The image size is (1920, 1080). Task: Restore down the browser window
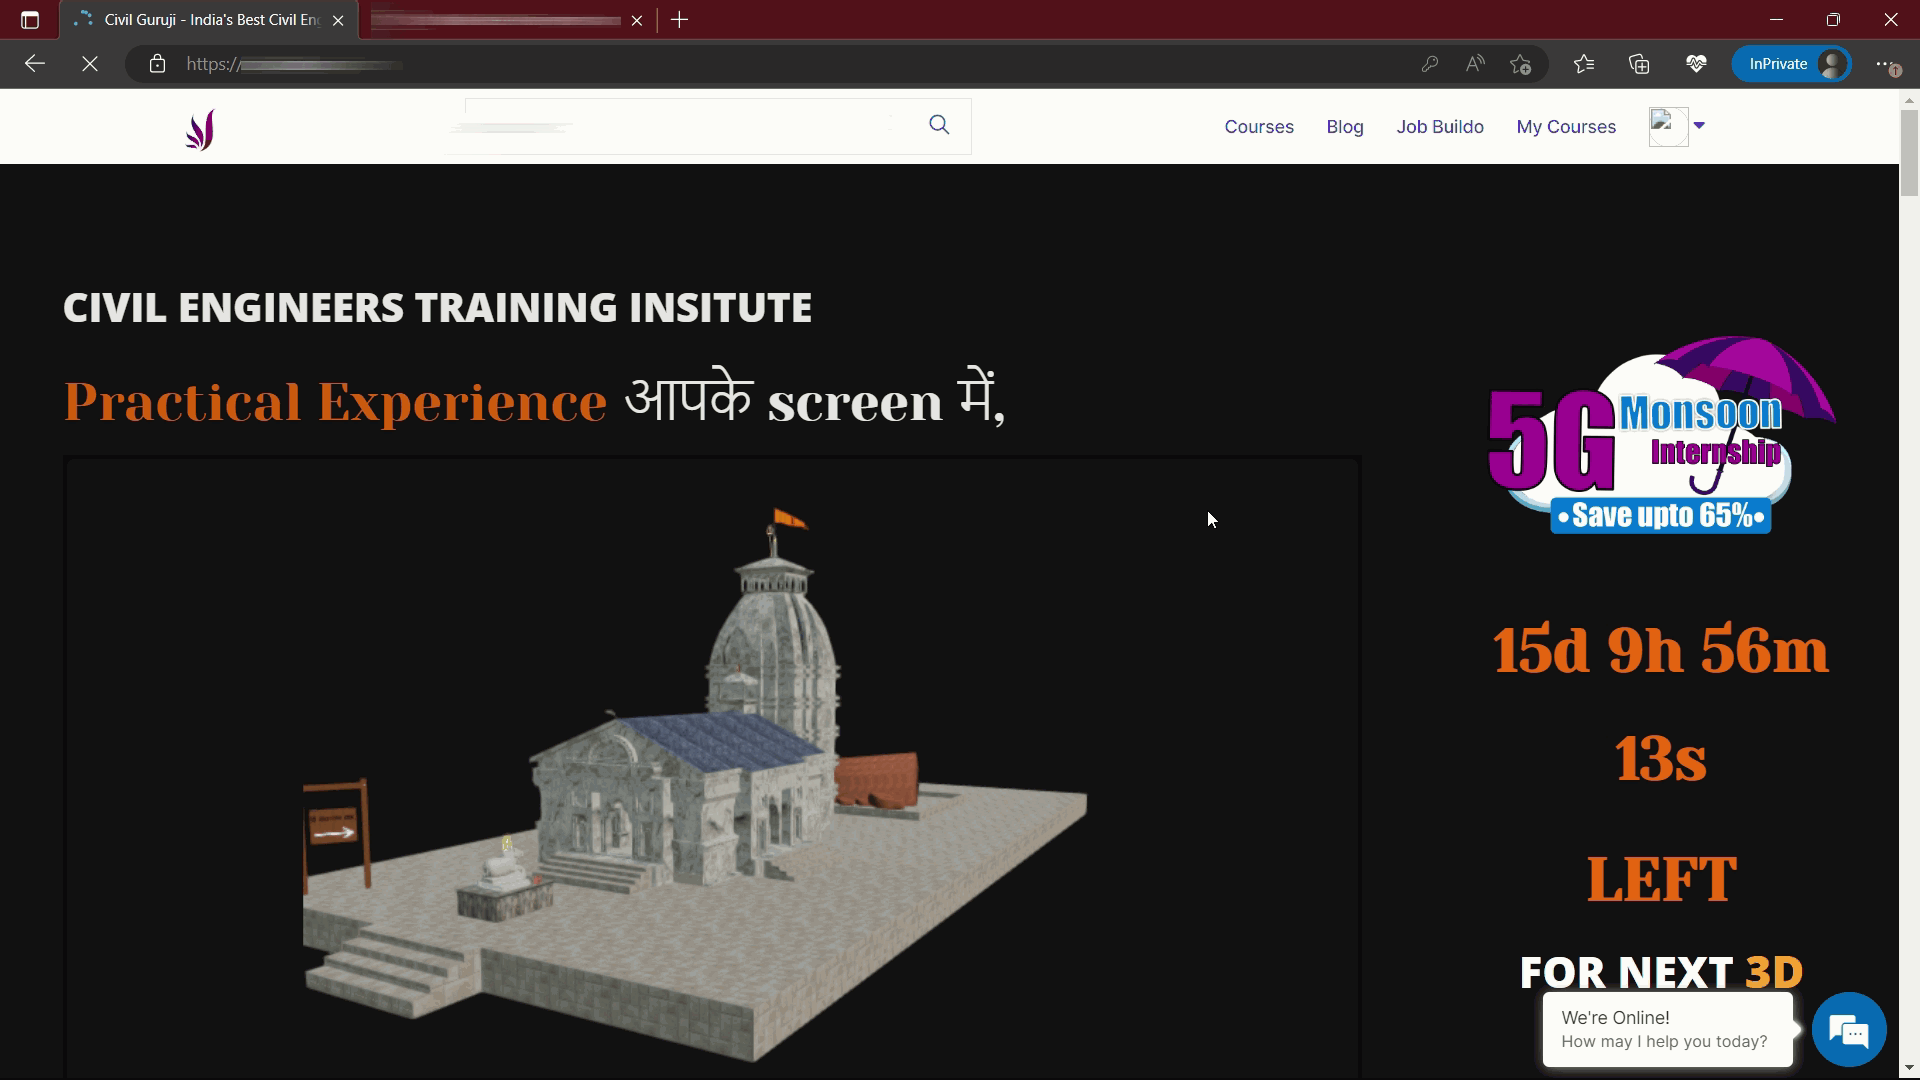(1833, 20)
